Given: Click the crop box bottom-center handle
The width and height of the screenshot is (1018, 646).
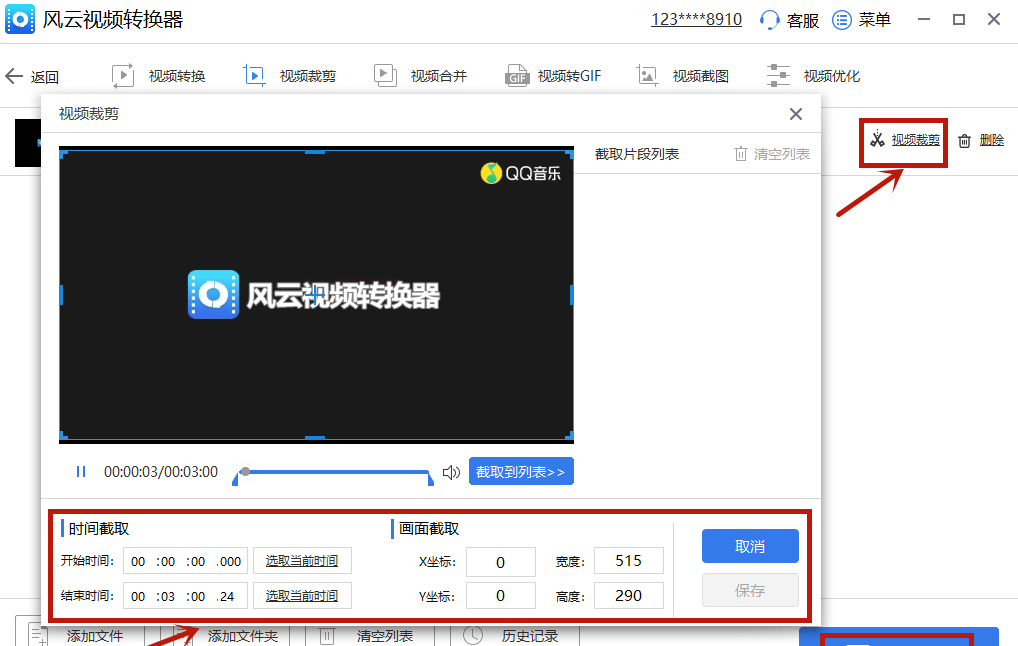Looking at the screenshot, I should [315, 438].
